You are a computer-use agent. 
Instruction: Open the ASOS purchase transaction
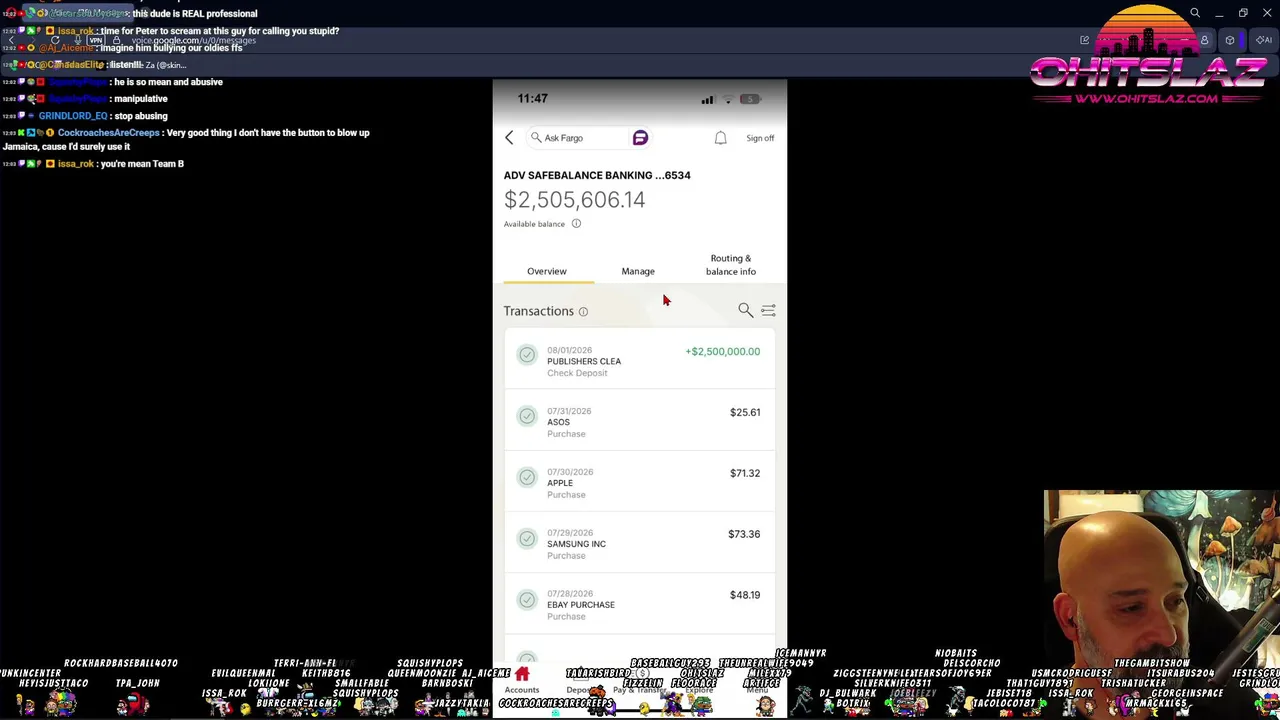[x=639, y=422]
